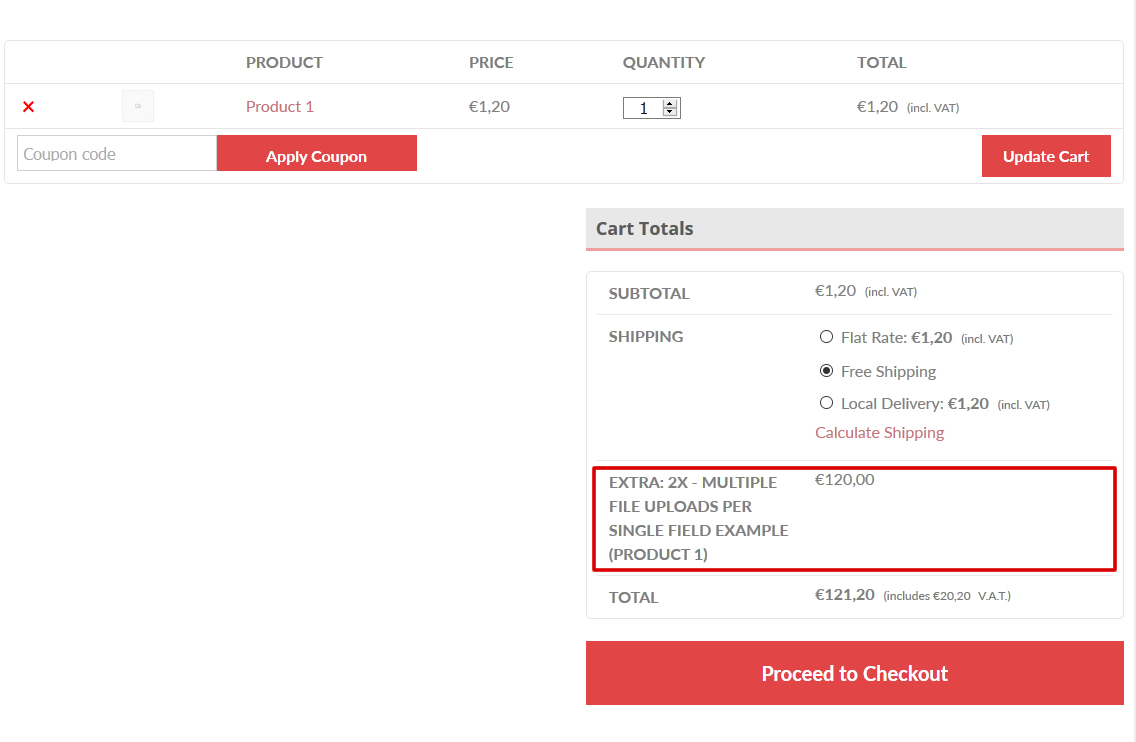Image resolution: width=1136 pixels, height=742 pixels.
Task: Click the PRICE column header
Action: click(491, 63)
